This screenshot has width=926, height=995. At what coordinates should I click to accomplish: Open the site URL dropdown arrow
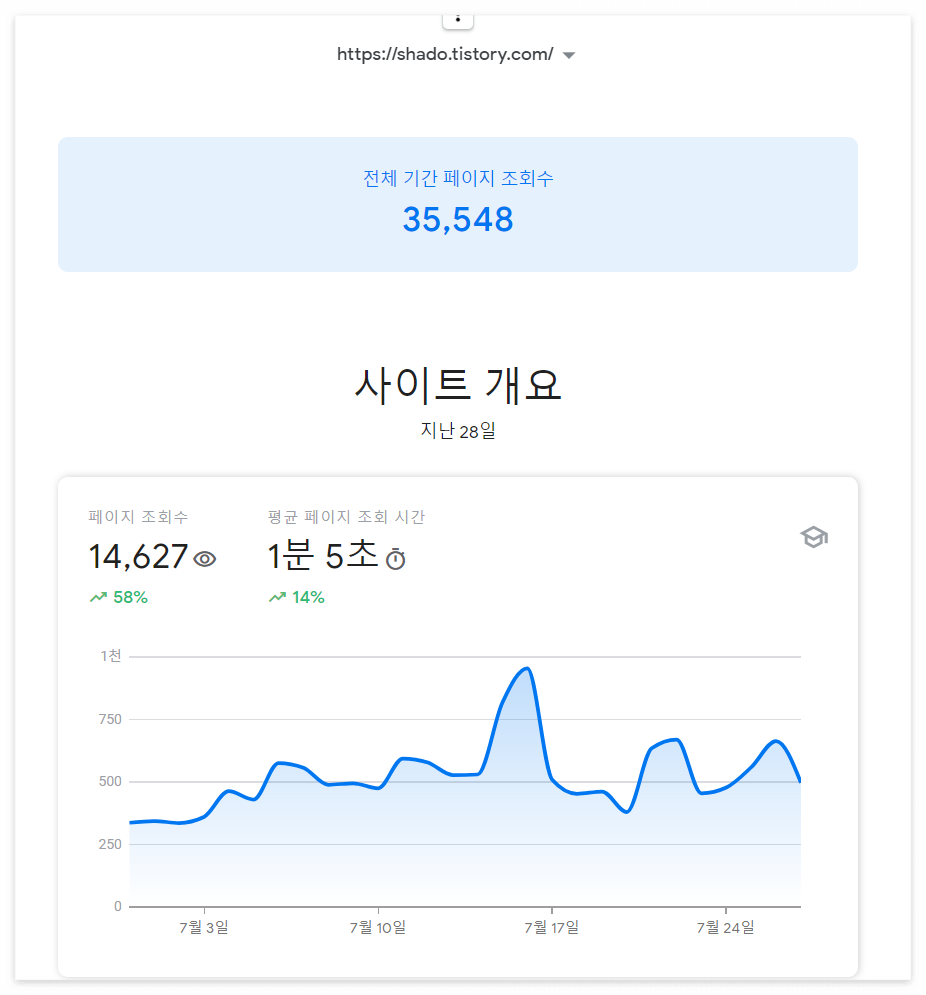click(x=569, y=55)
